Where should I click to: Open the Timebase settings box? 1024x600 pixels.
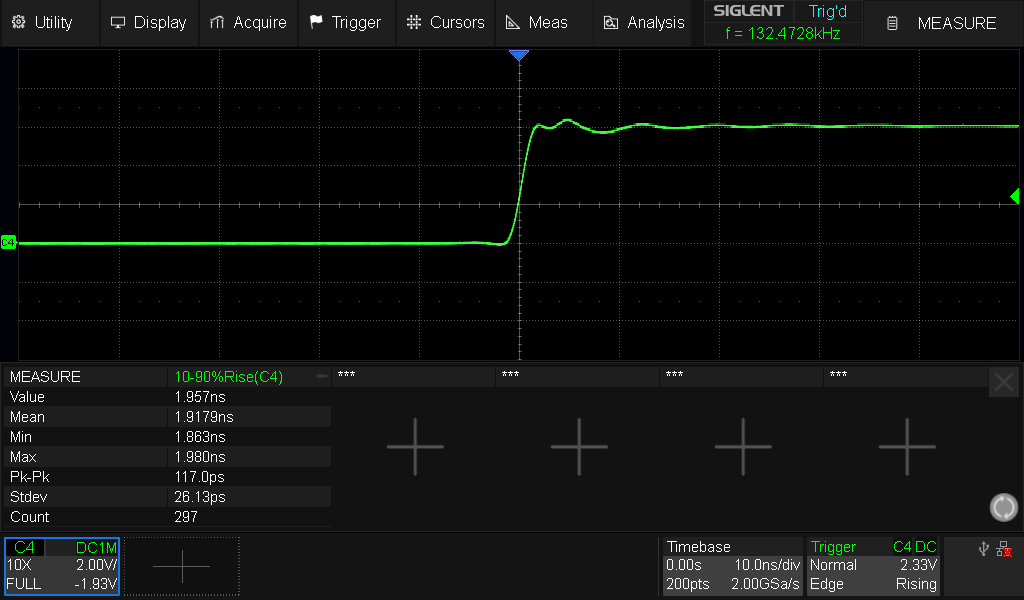click(734, 566)
